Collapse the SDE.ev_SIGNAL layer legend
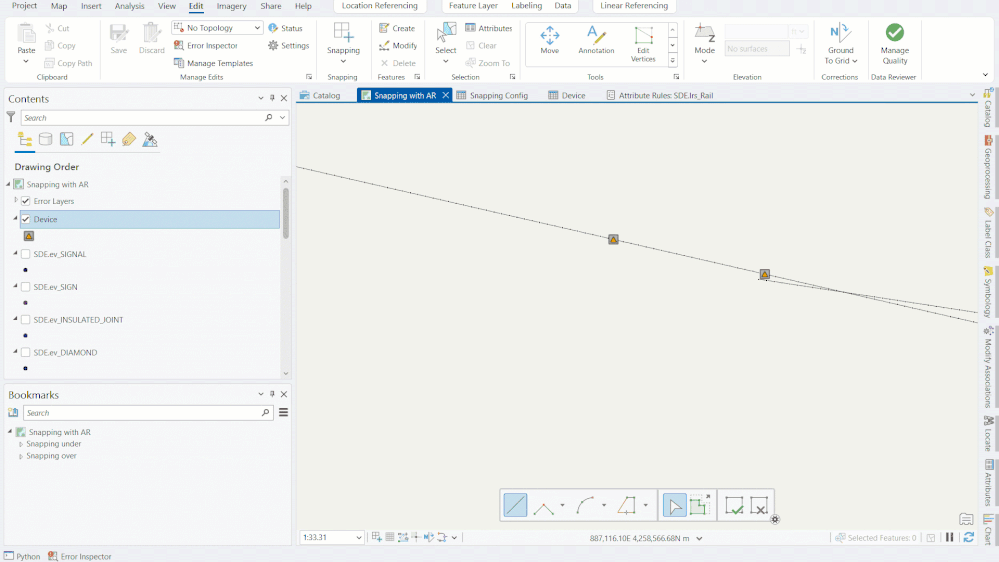This screenshot has height=562, width=999. point(15,254)
